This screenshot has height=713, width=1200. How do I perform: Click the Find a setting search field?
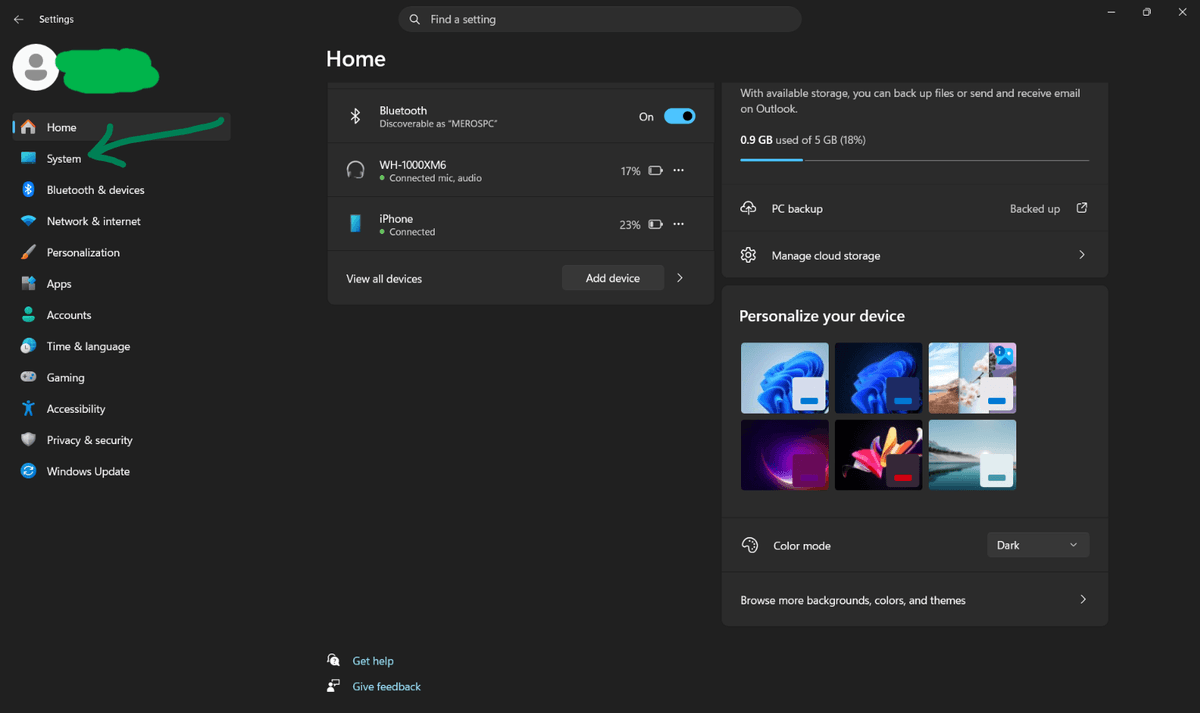pos(600,19)
